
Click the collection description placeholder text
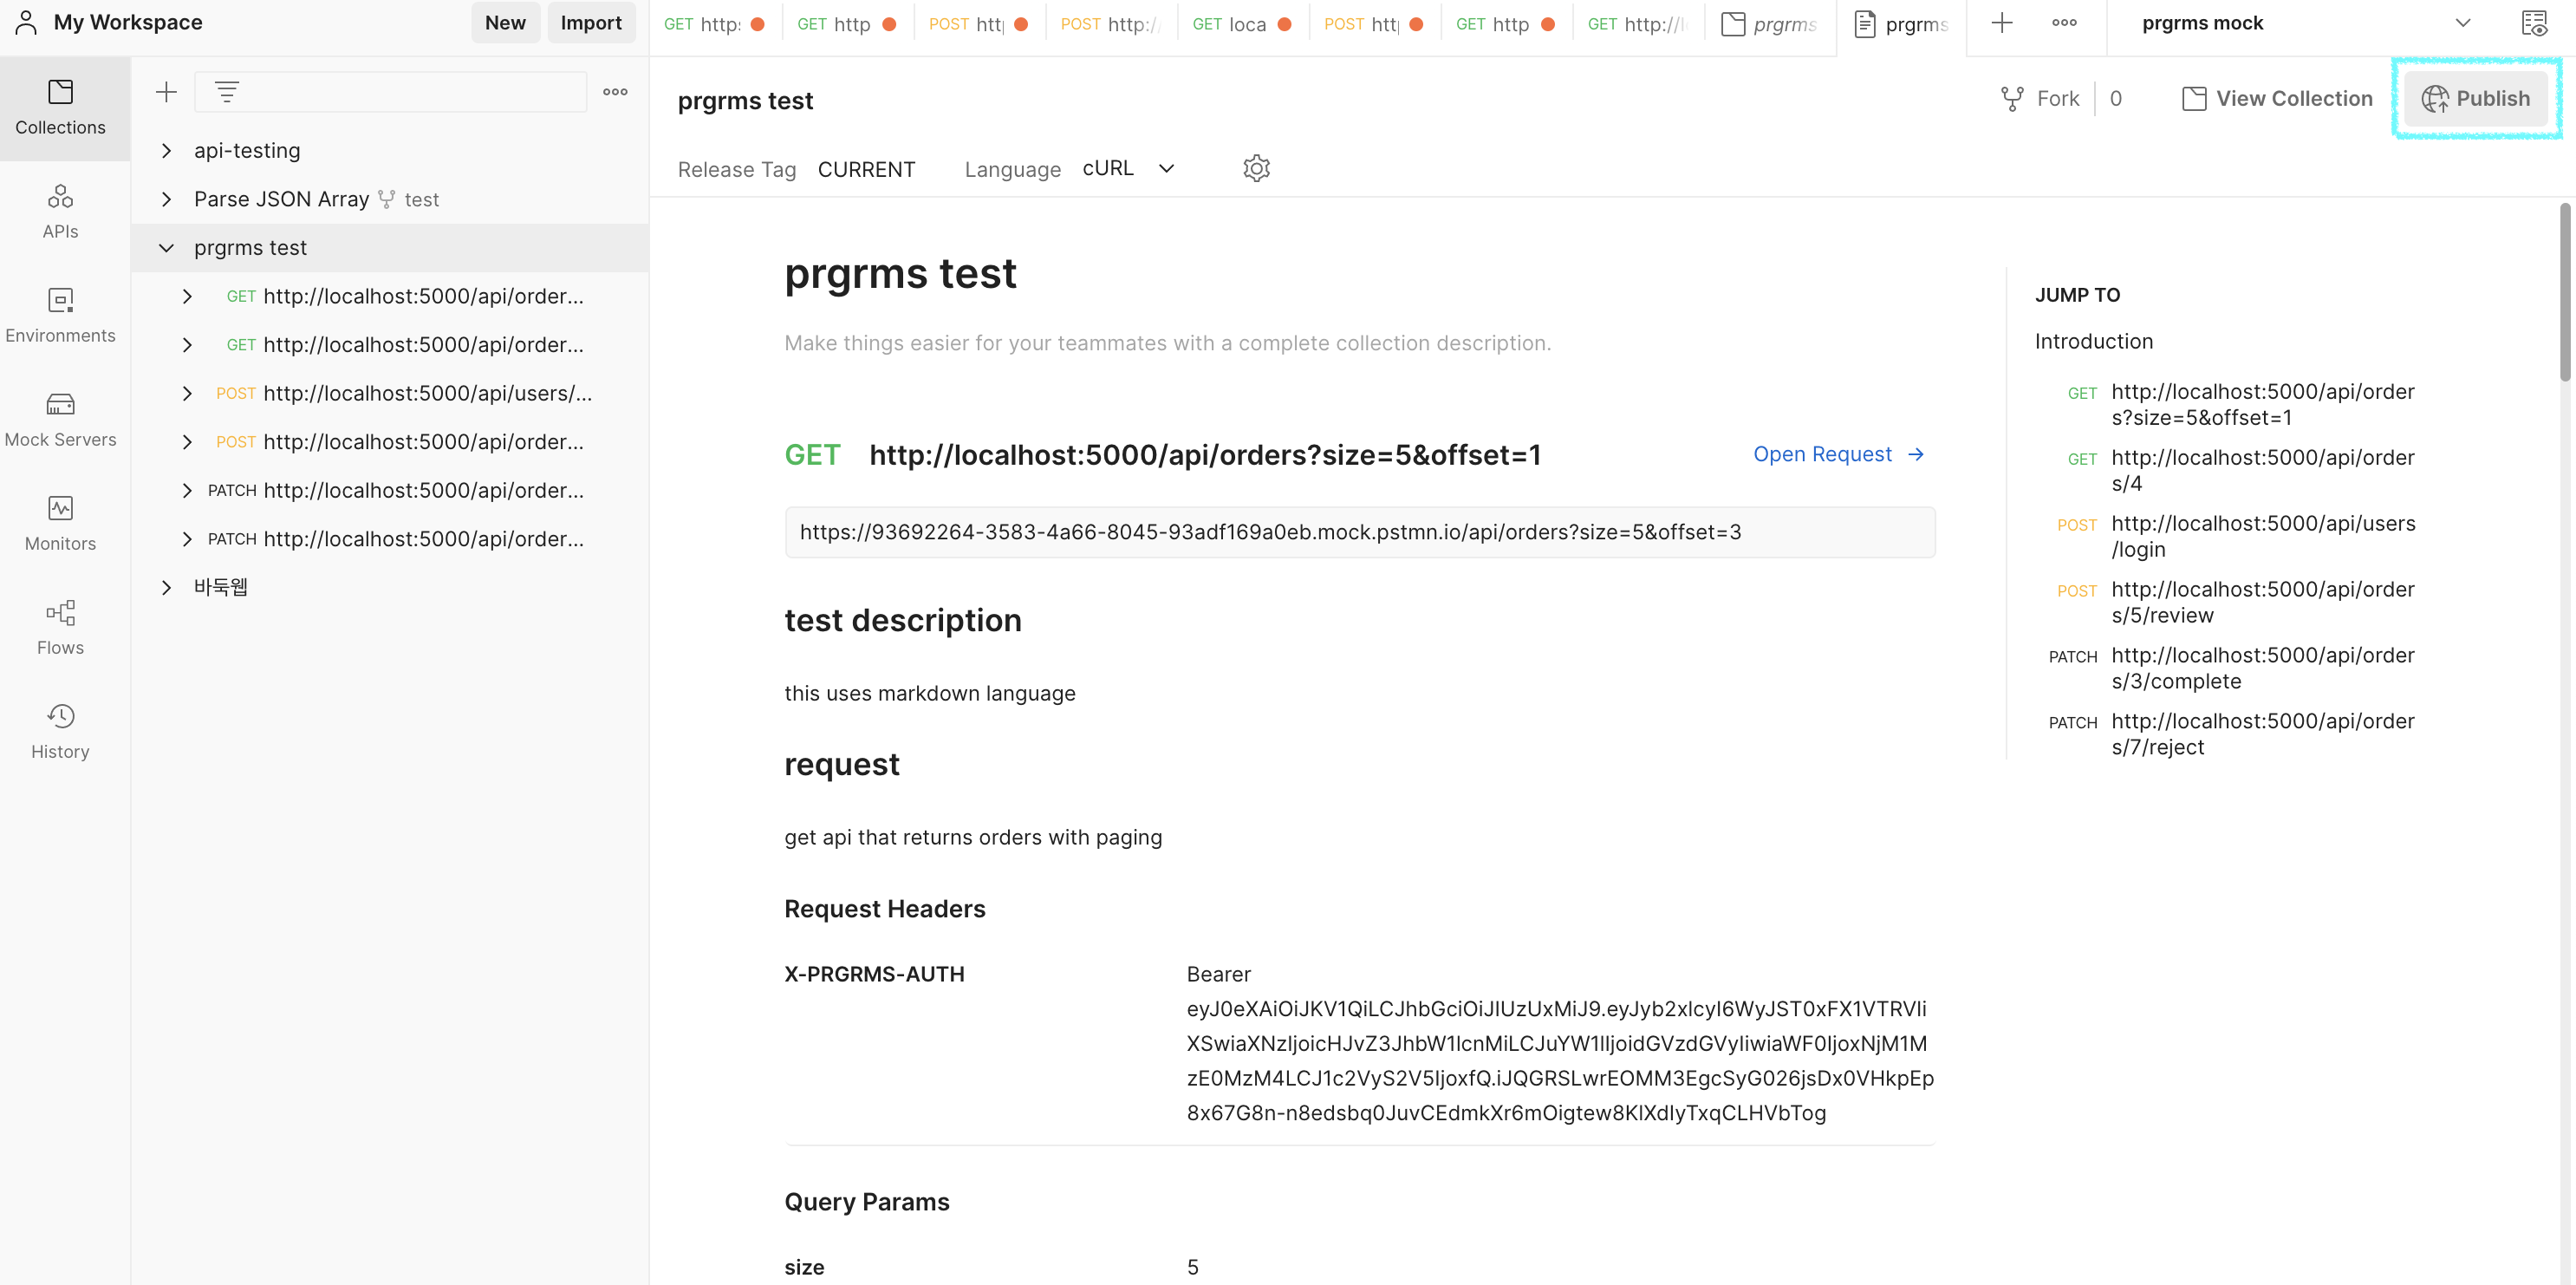pos(1167,343)
